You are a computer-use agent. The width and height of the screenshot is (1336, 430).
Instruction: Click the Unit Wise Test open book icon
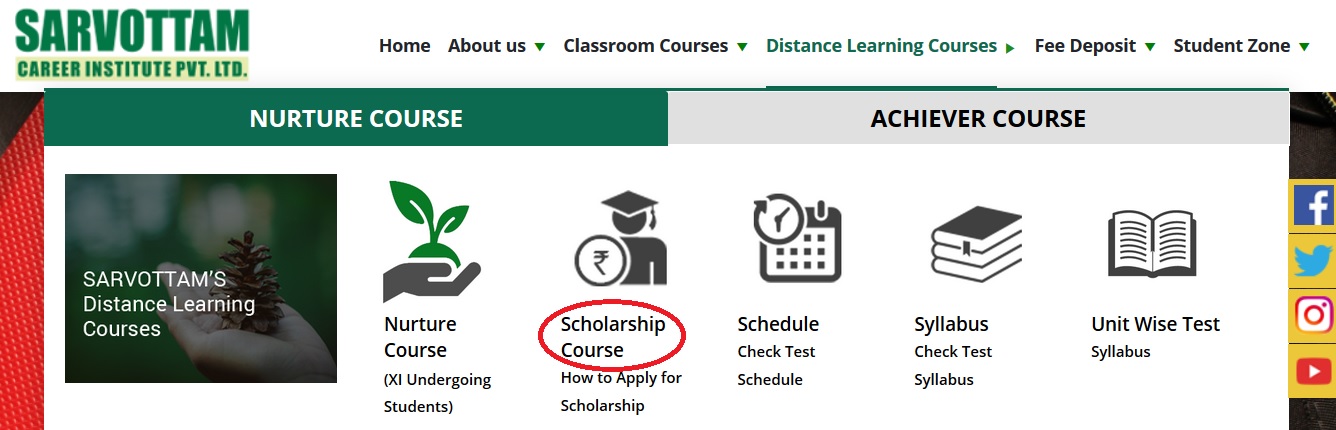point(1152,243)
